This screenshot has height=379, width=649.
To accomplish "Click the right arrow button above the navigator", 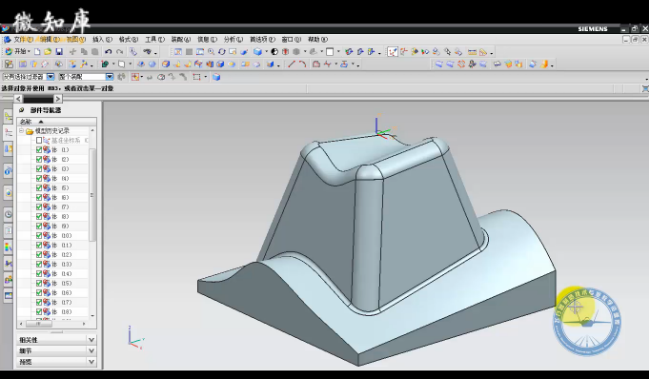I will (x=58, y=99).
